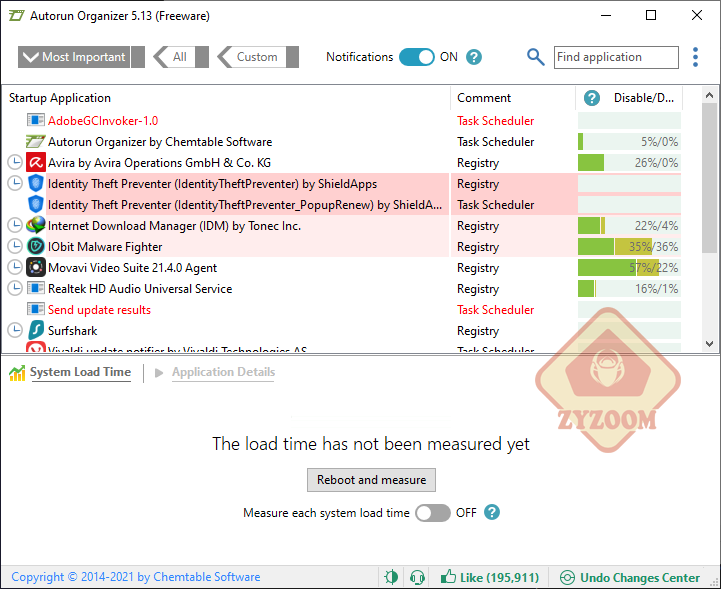Click the Autorun Organizer title bar logo

coord(17,16)
